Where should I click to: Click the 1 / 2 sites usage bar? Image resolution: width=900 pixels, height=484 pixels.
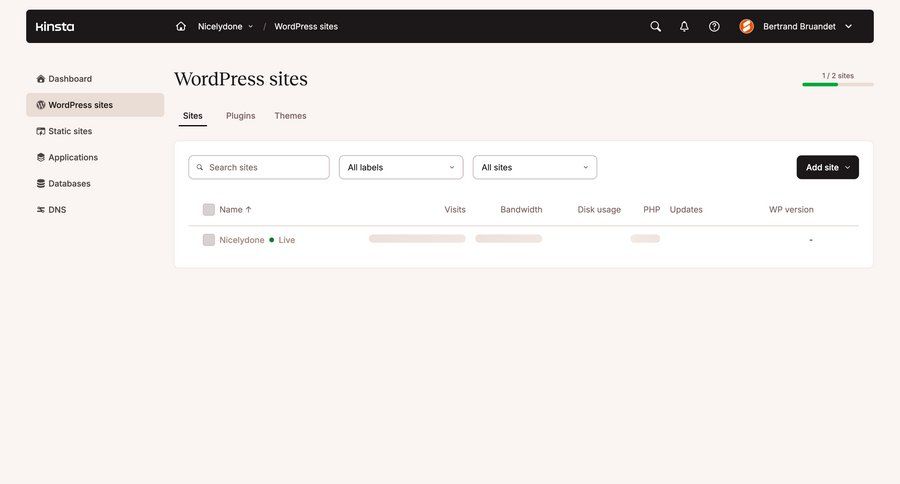coord(838,84)
